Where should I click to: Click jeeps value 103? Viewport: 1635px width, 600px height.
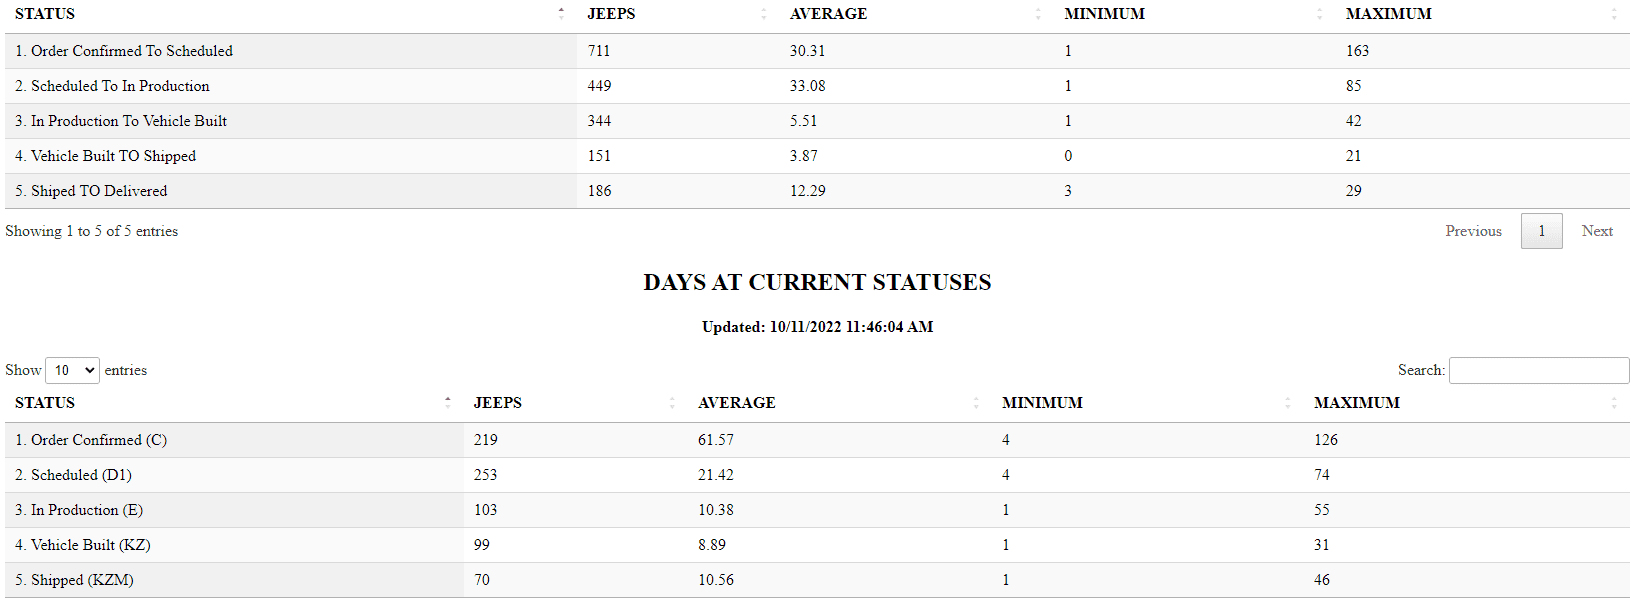point(485,510)
